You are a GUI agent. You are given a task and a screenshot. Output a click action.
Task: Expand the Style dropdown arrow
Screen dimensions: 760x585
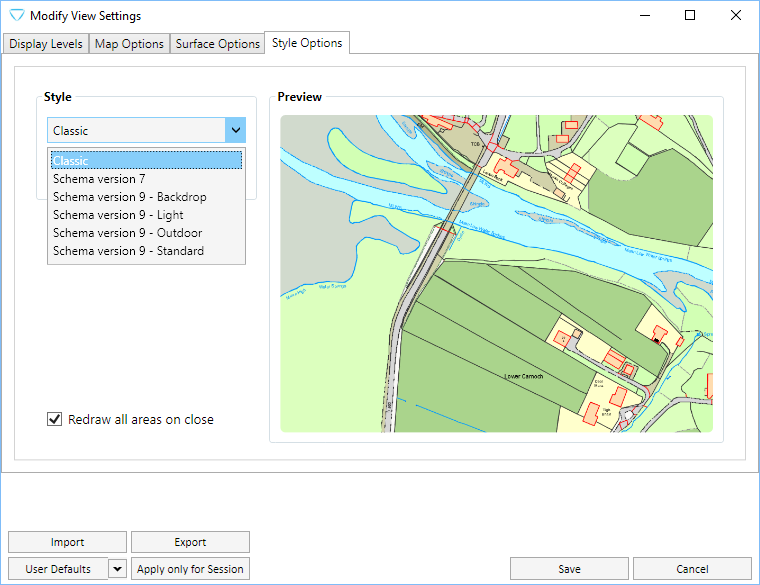[x=235, y=131]
